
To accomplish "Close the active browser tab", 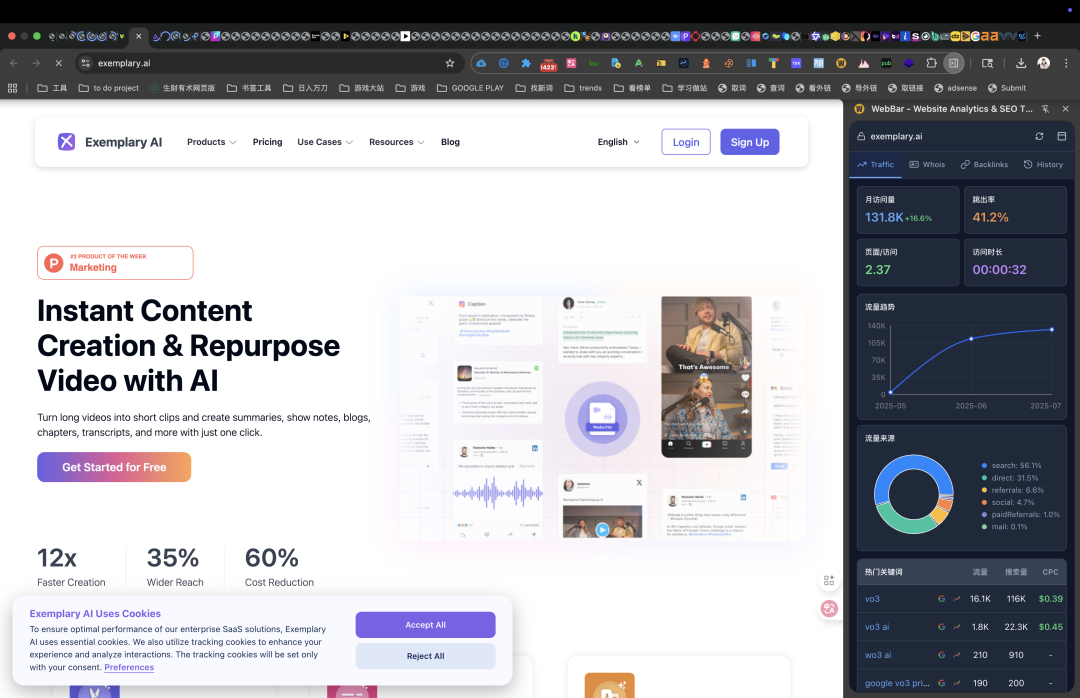I will [x=138, y=37].
